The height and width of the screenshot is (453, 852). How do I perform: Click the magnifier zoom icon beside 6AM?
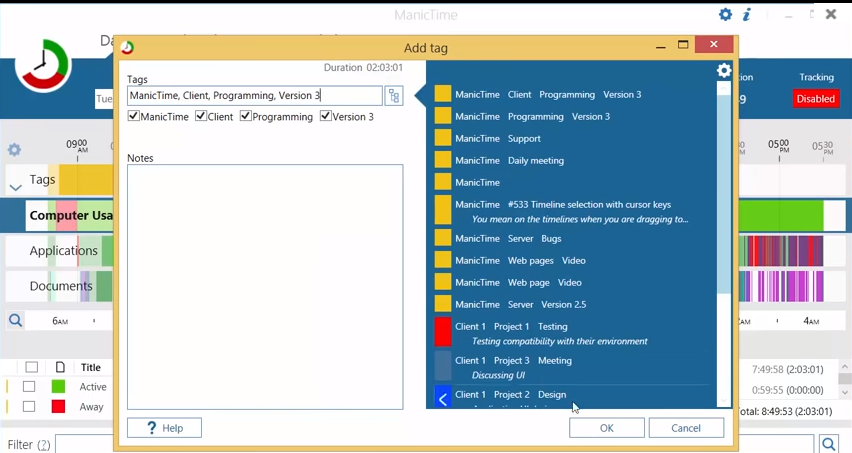click(x=15, y=320)
